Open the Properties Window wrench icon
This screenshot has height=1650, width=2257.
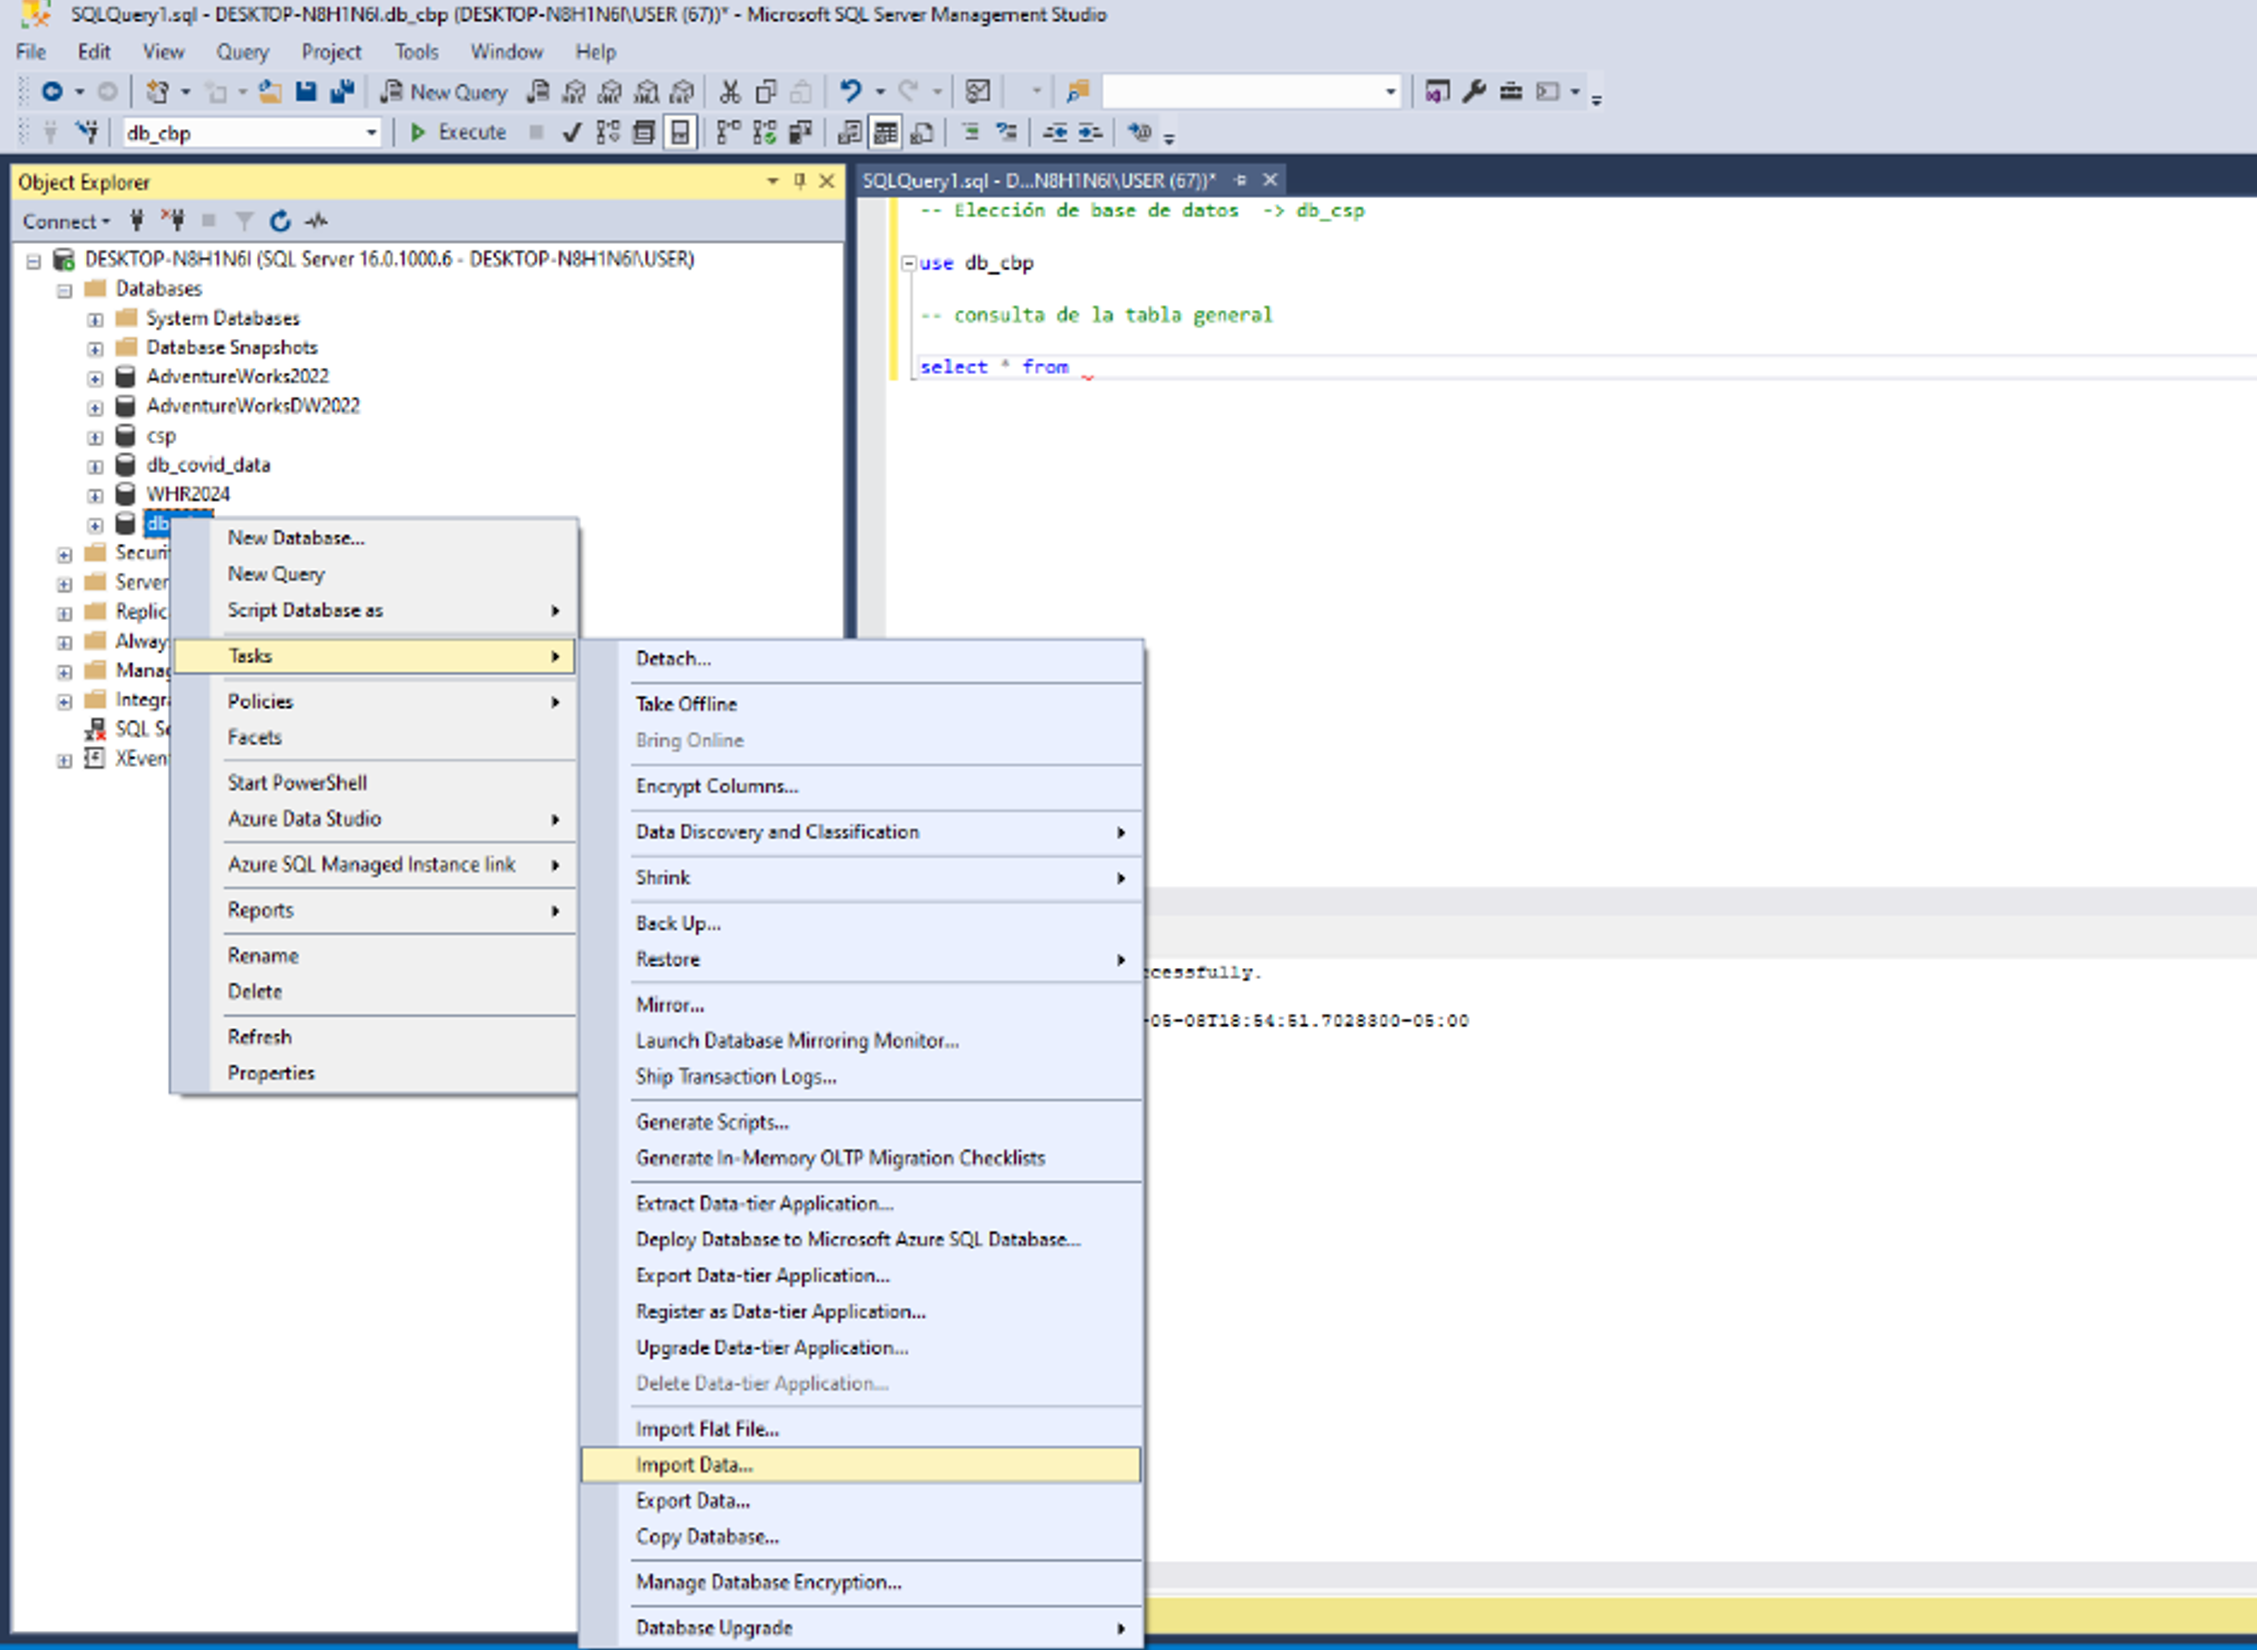point(1474,92)
